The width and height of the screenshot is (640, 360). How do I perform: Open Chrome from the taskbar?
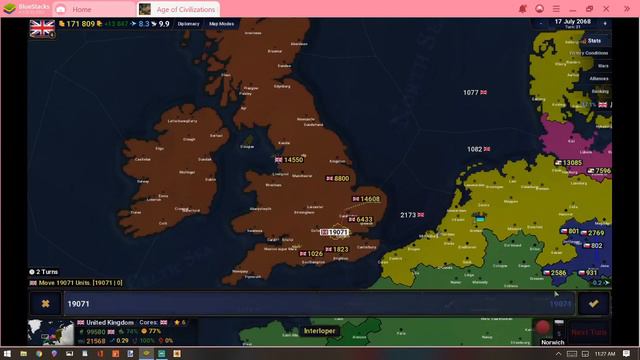39,353
